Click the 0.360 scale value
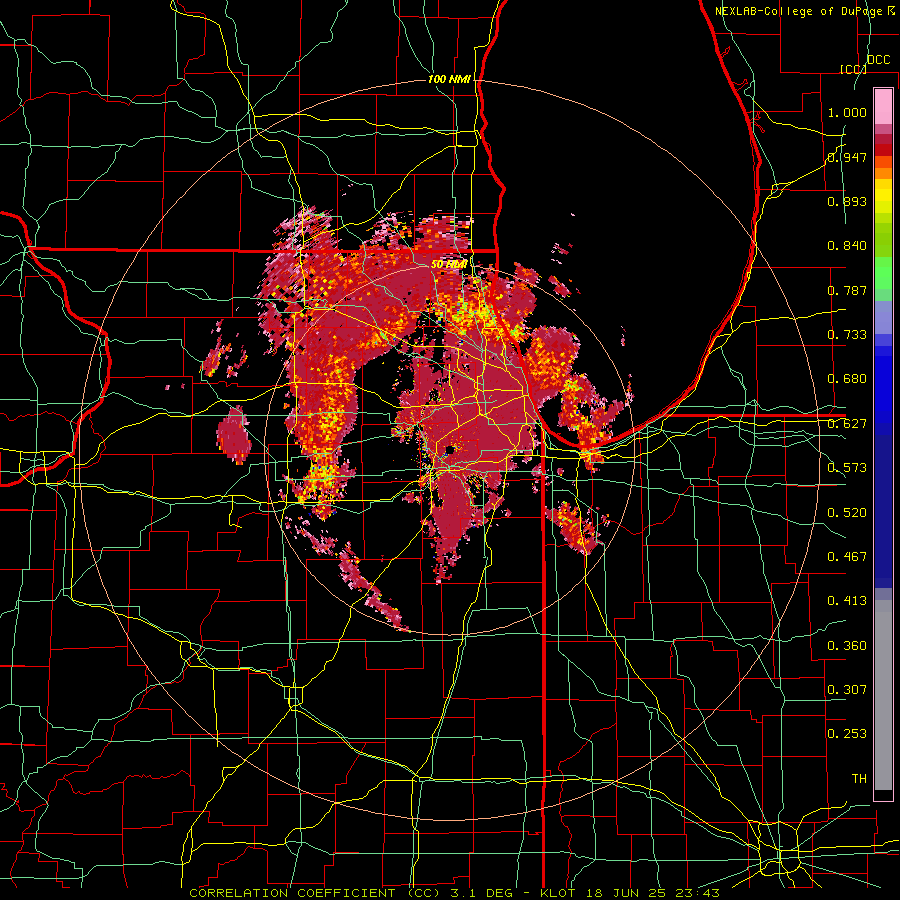 (x=847, y=646)
